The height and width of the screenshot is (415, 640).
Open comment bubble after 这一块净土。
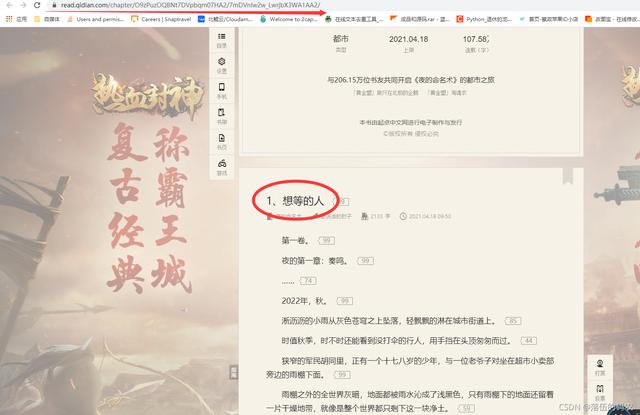[x=467, y=408]
